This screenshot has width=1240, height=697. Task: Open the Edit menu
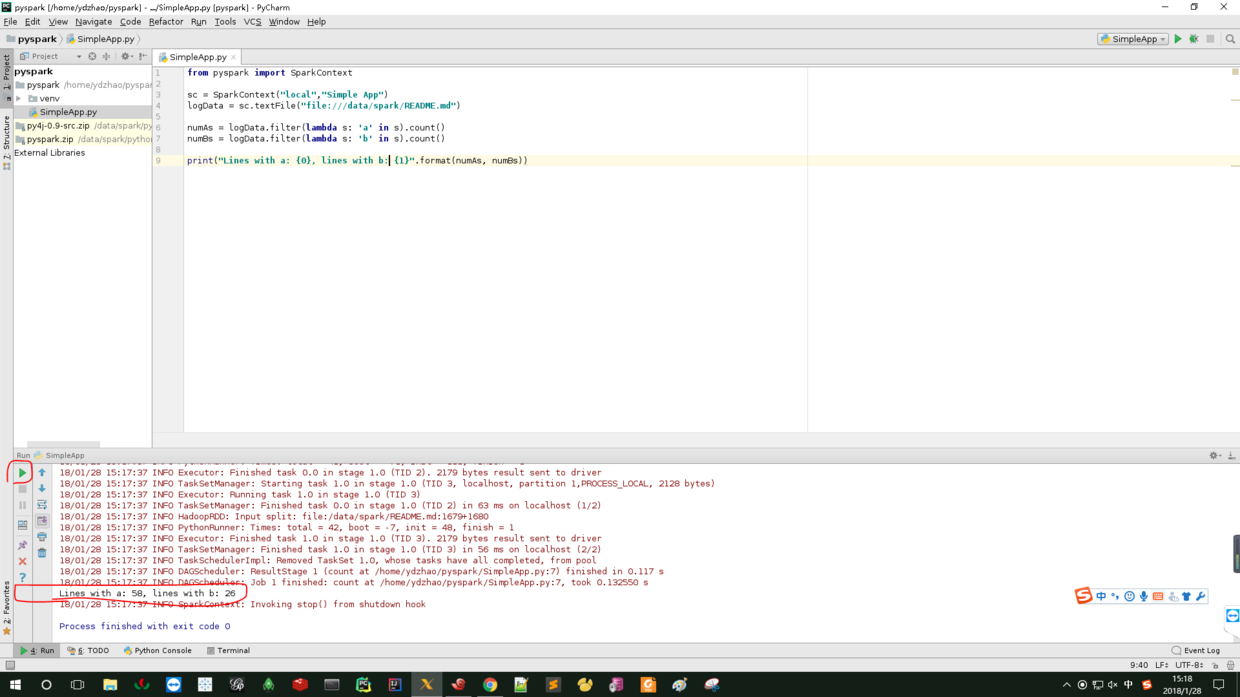[x=32, y=22]
